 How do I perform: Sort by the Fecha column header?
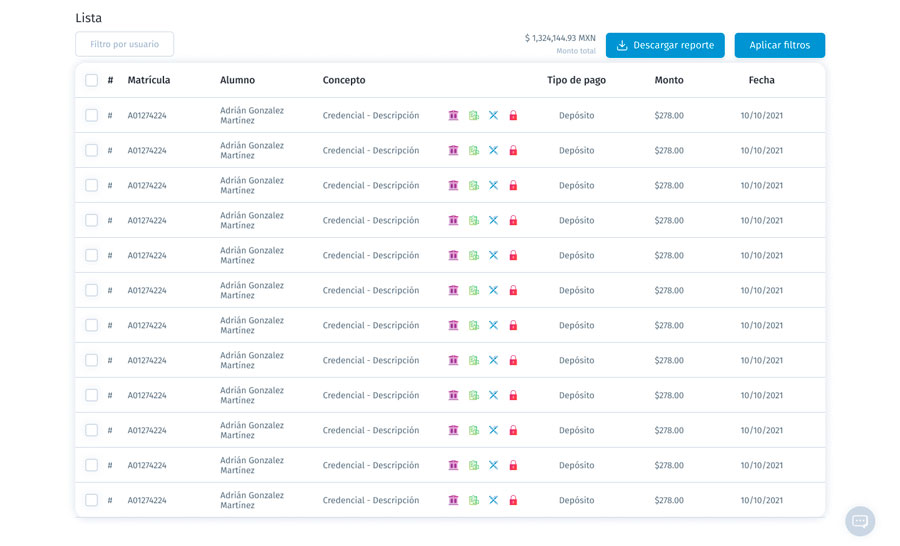pos(761,80)
